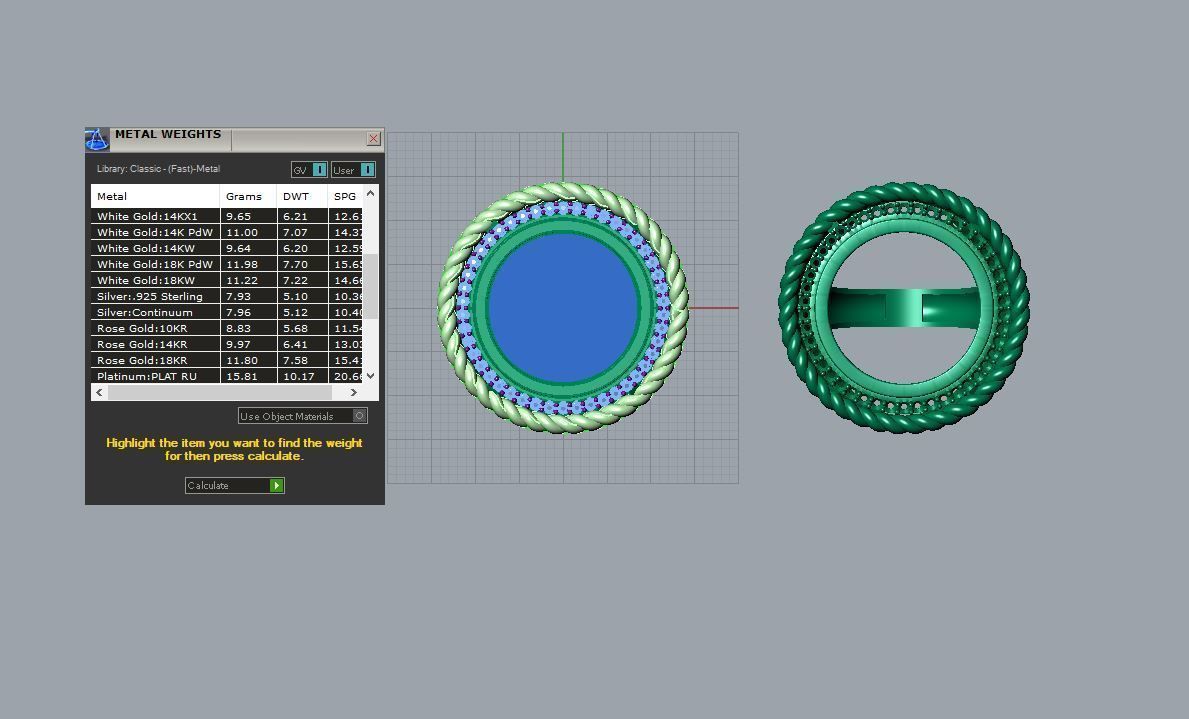Click the twisted rope bezel in the top view

click(x=563, y=189)
